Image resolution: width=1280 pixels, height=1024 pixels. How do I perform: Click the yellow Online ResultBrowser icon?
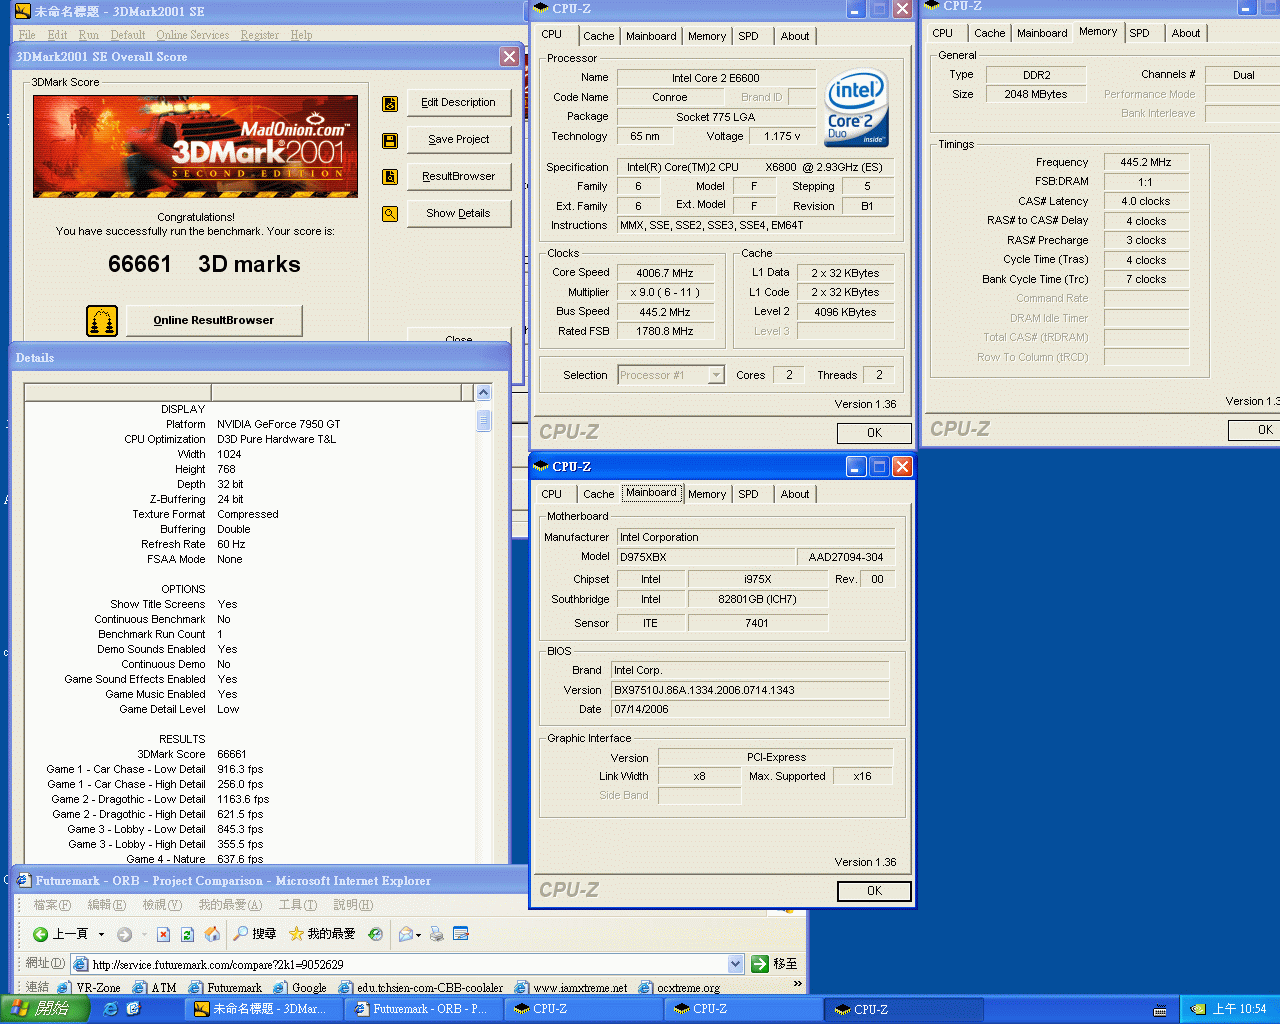(x=102, y=321)
